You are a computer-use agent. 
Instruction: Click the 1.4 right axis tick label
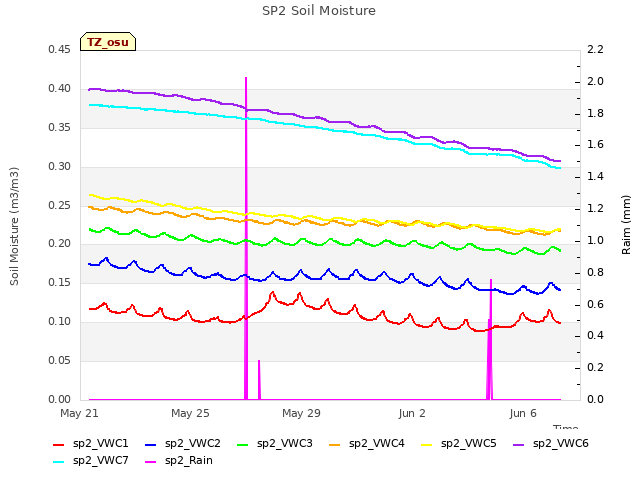596,176
